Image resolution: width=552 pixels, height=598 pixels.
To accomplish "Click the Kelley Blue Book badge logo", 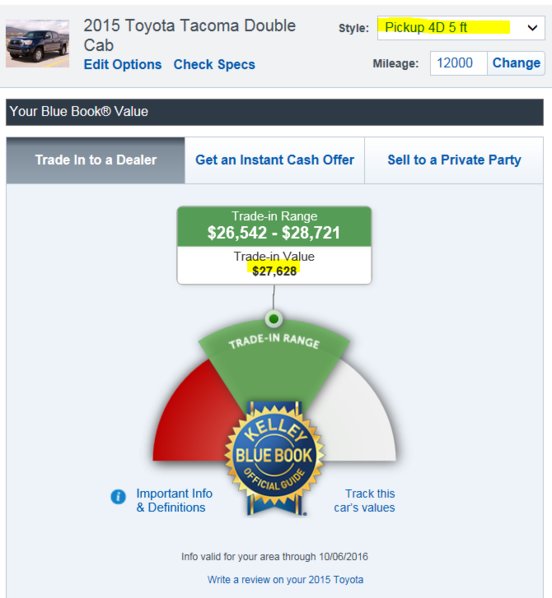I will 274,458.
